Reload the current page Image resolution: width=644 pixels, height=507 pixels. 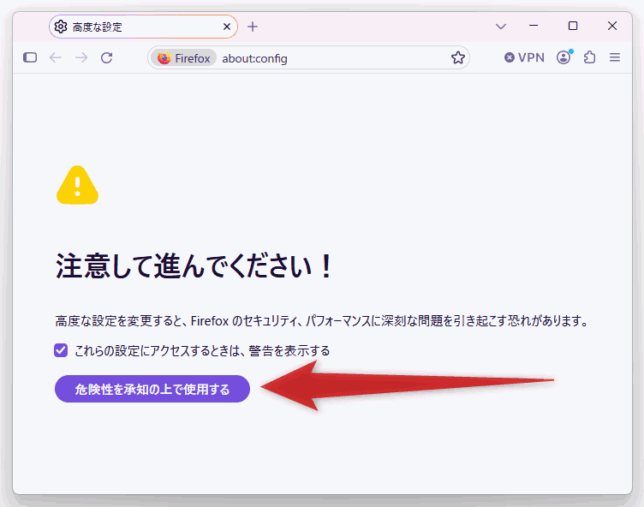(107, 58)
